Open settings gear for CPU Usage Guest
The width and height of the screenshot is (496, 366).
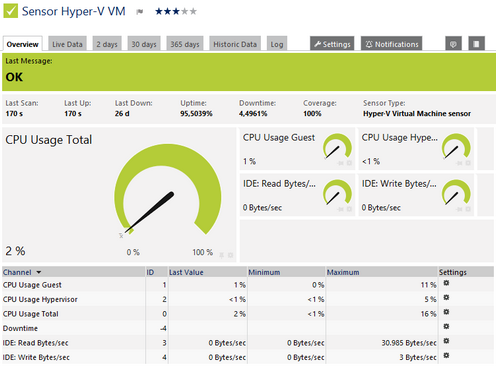446,283
